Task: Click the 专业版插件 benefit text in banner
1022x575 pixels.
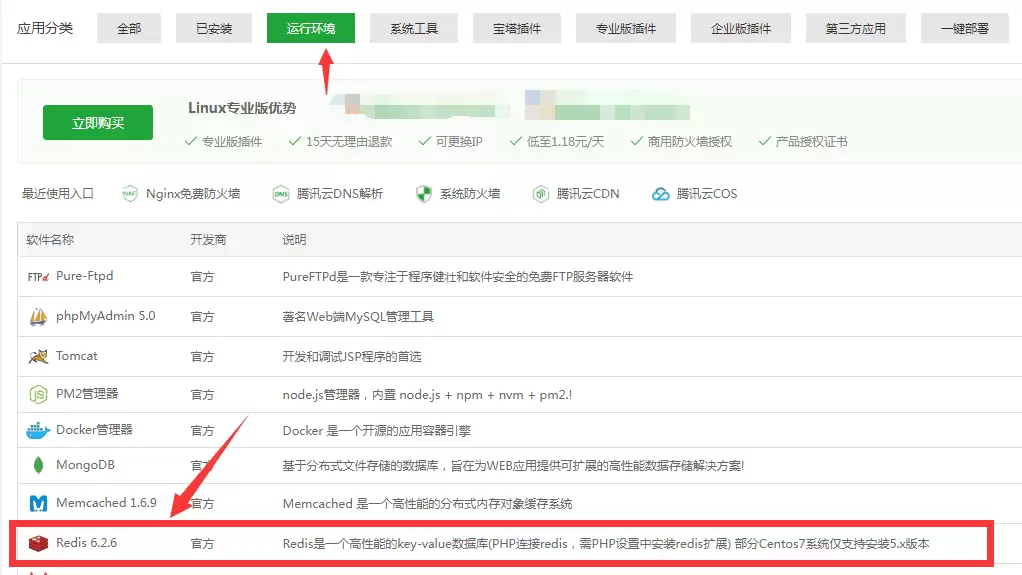Action: [x=232, y=141]
